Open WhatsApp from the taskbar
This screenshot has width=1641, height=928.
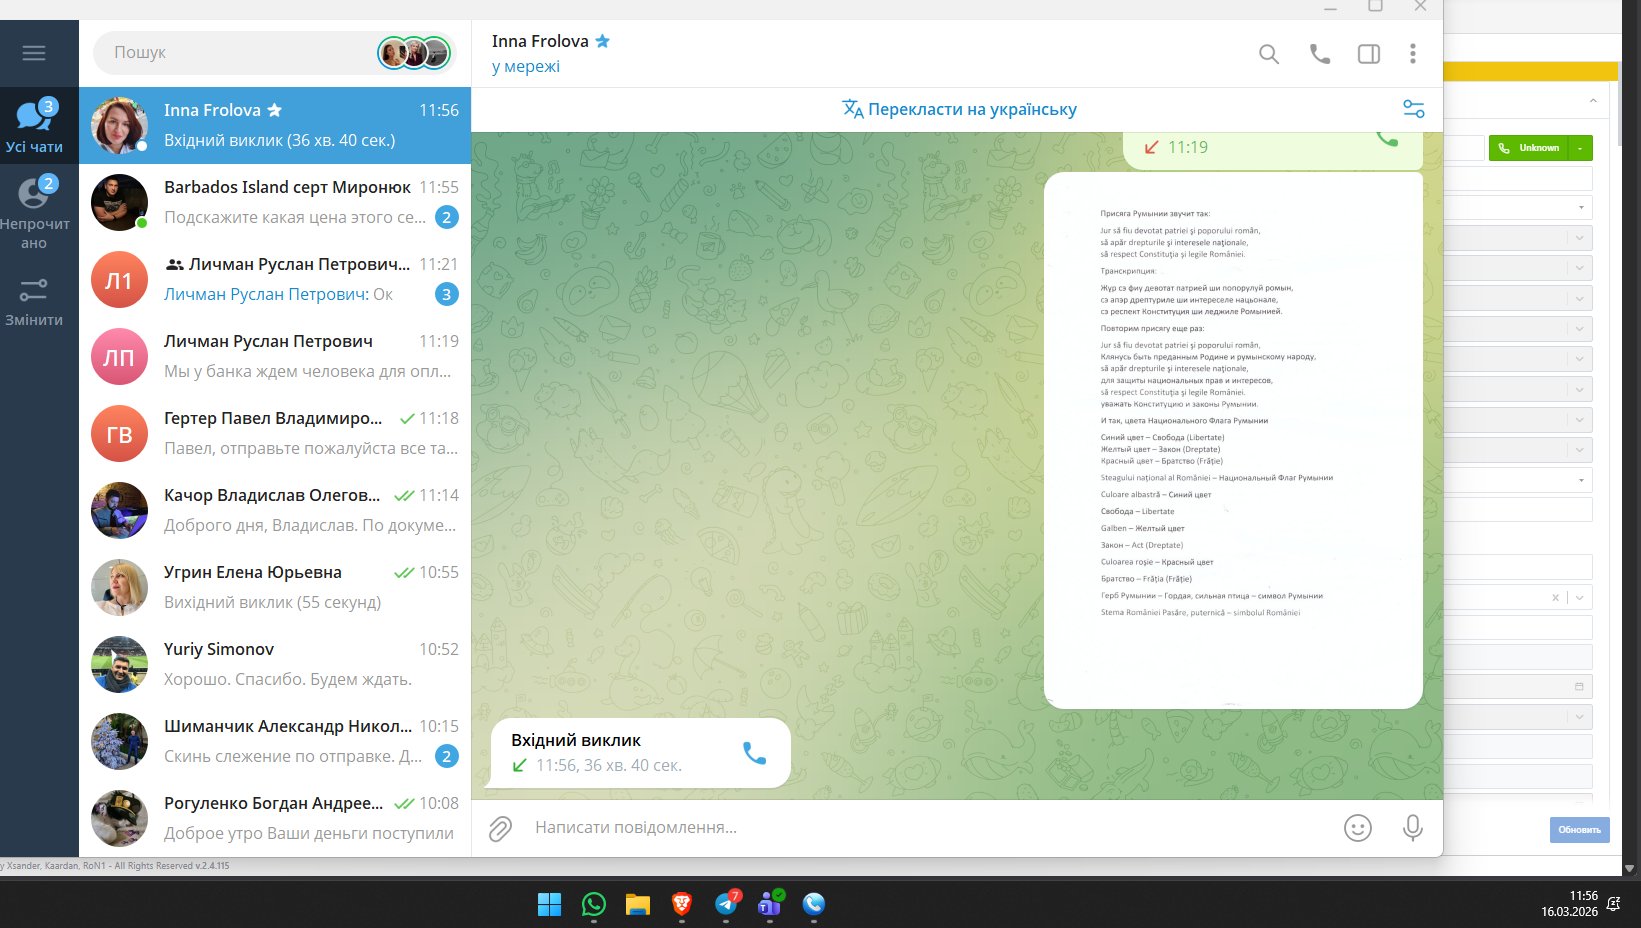pyautogui.click(x=594, y=904)
